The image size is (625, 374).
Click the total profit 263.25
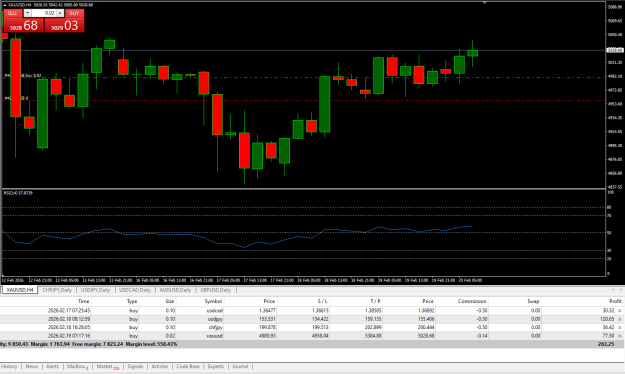[606, 344]
